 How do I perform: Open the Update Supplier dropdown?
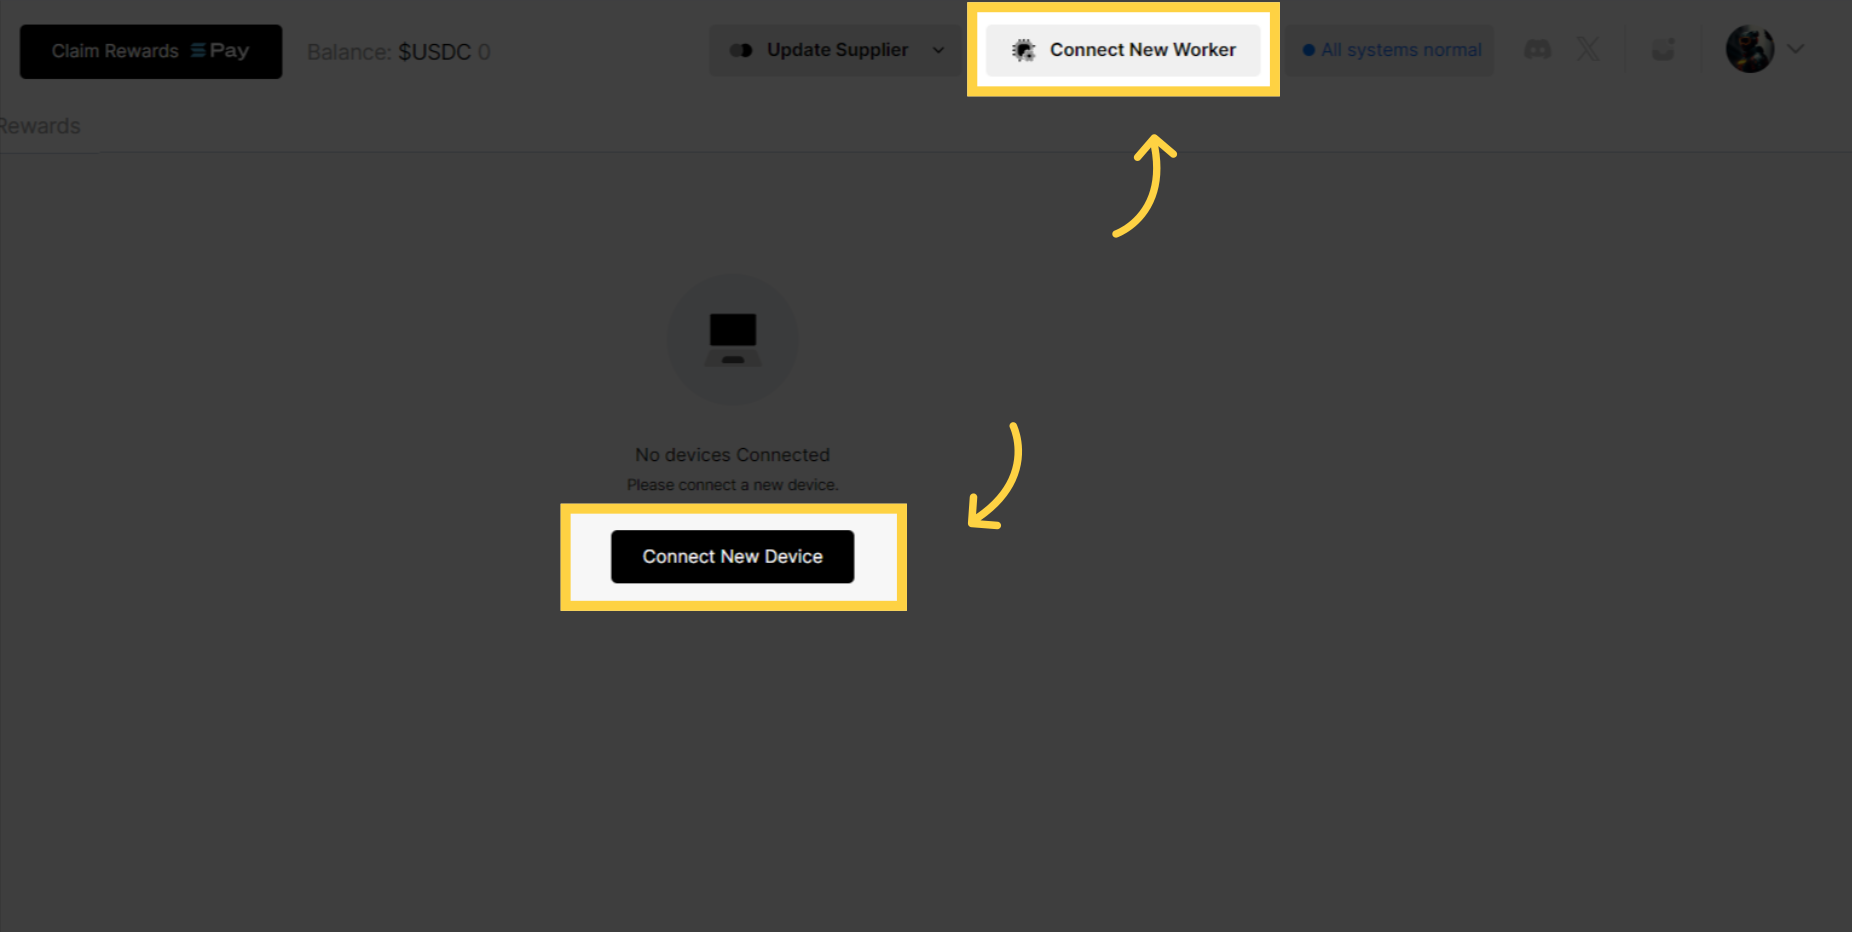pos(835,50)
